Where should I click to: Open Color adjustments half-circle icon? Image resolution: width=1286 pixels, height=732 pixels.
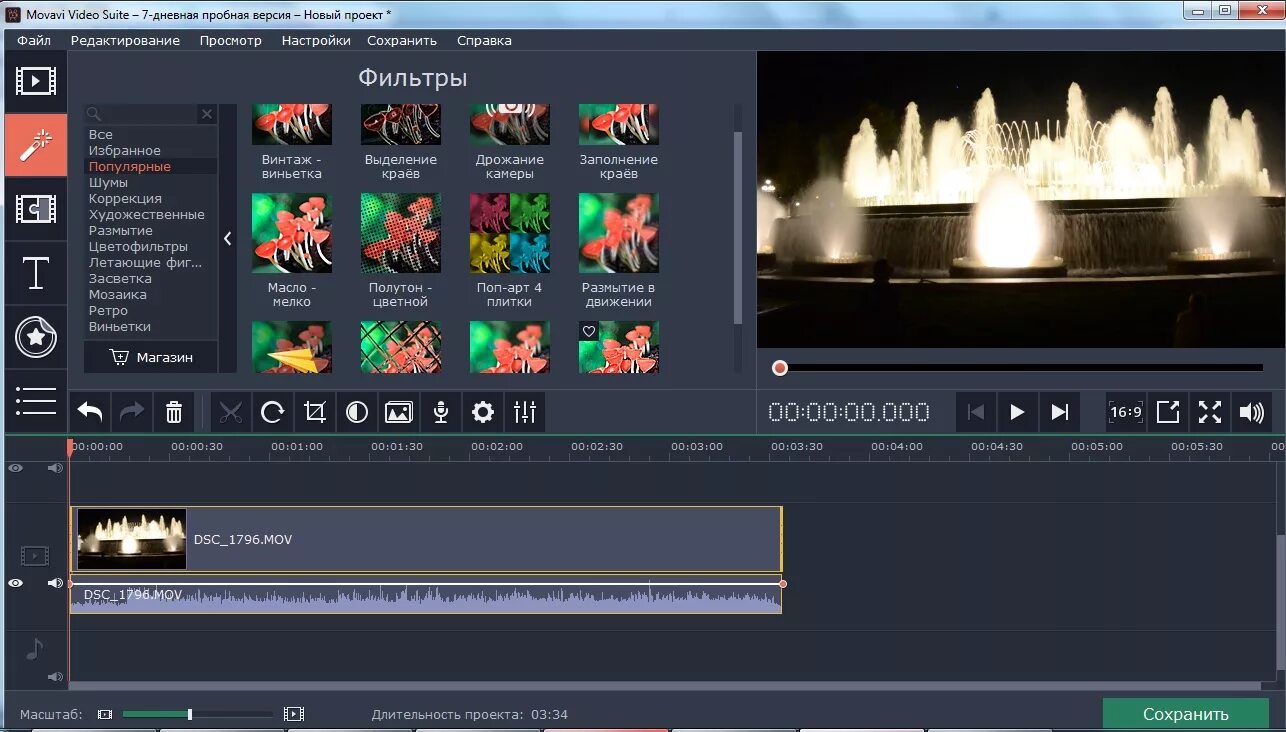[357, 412]
